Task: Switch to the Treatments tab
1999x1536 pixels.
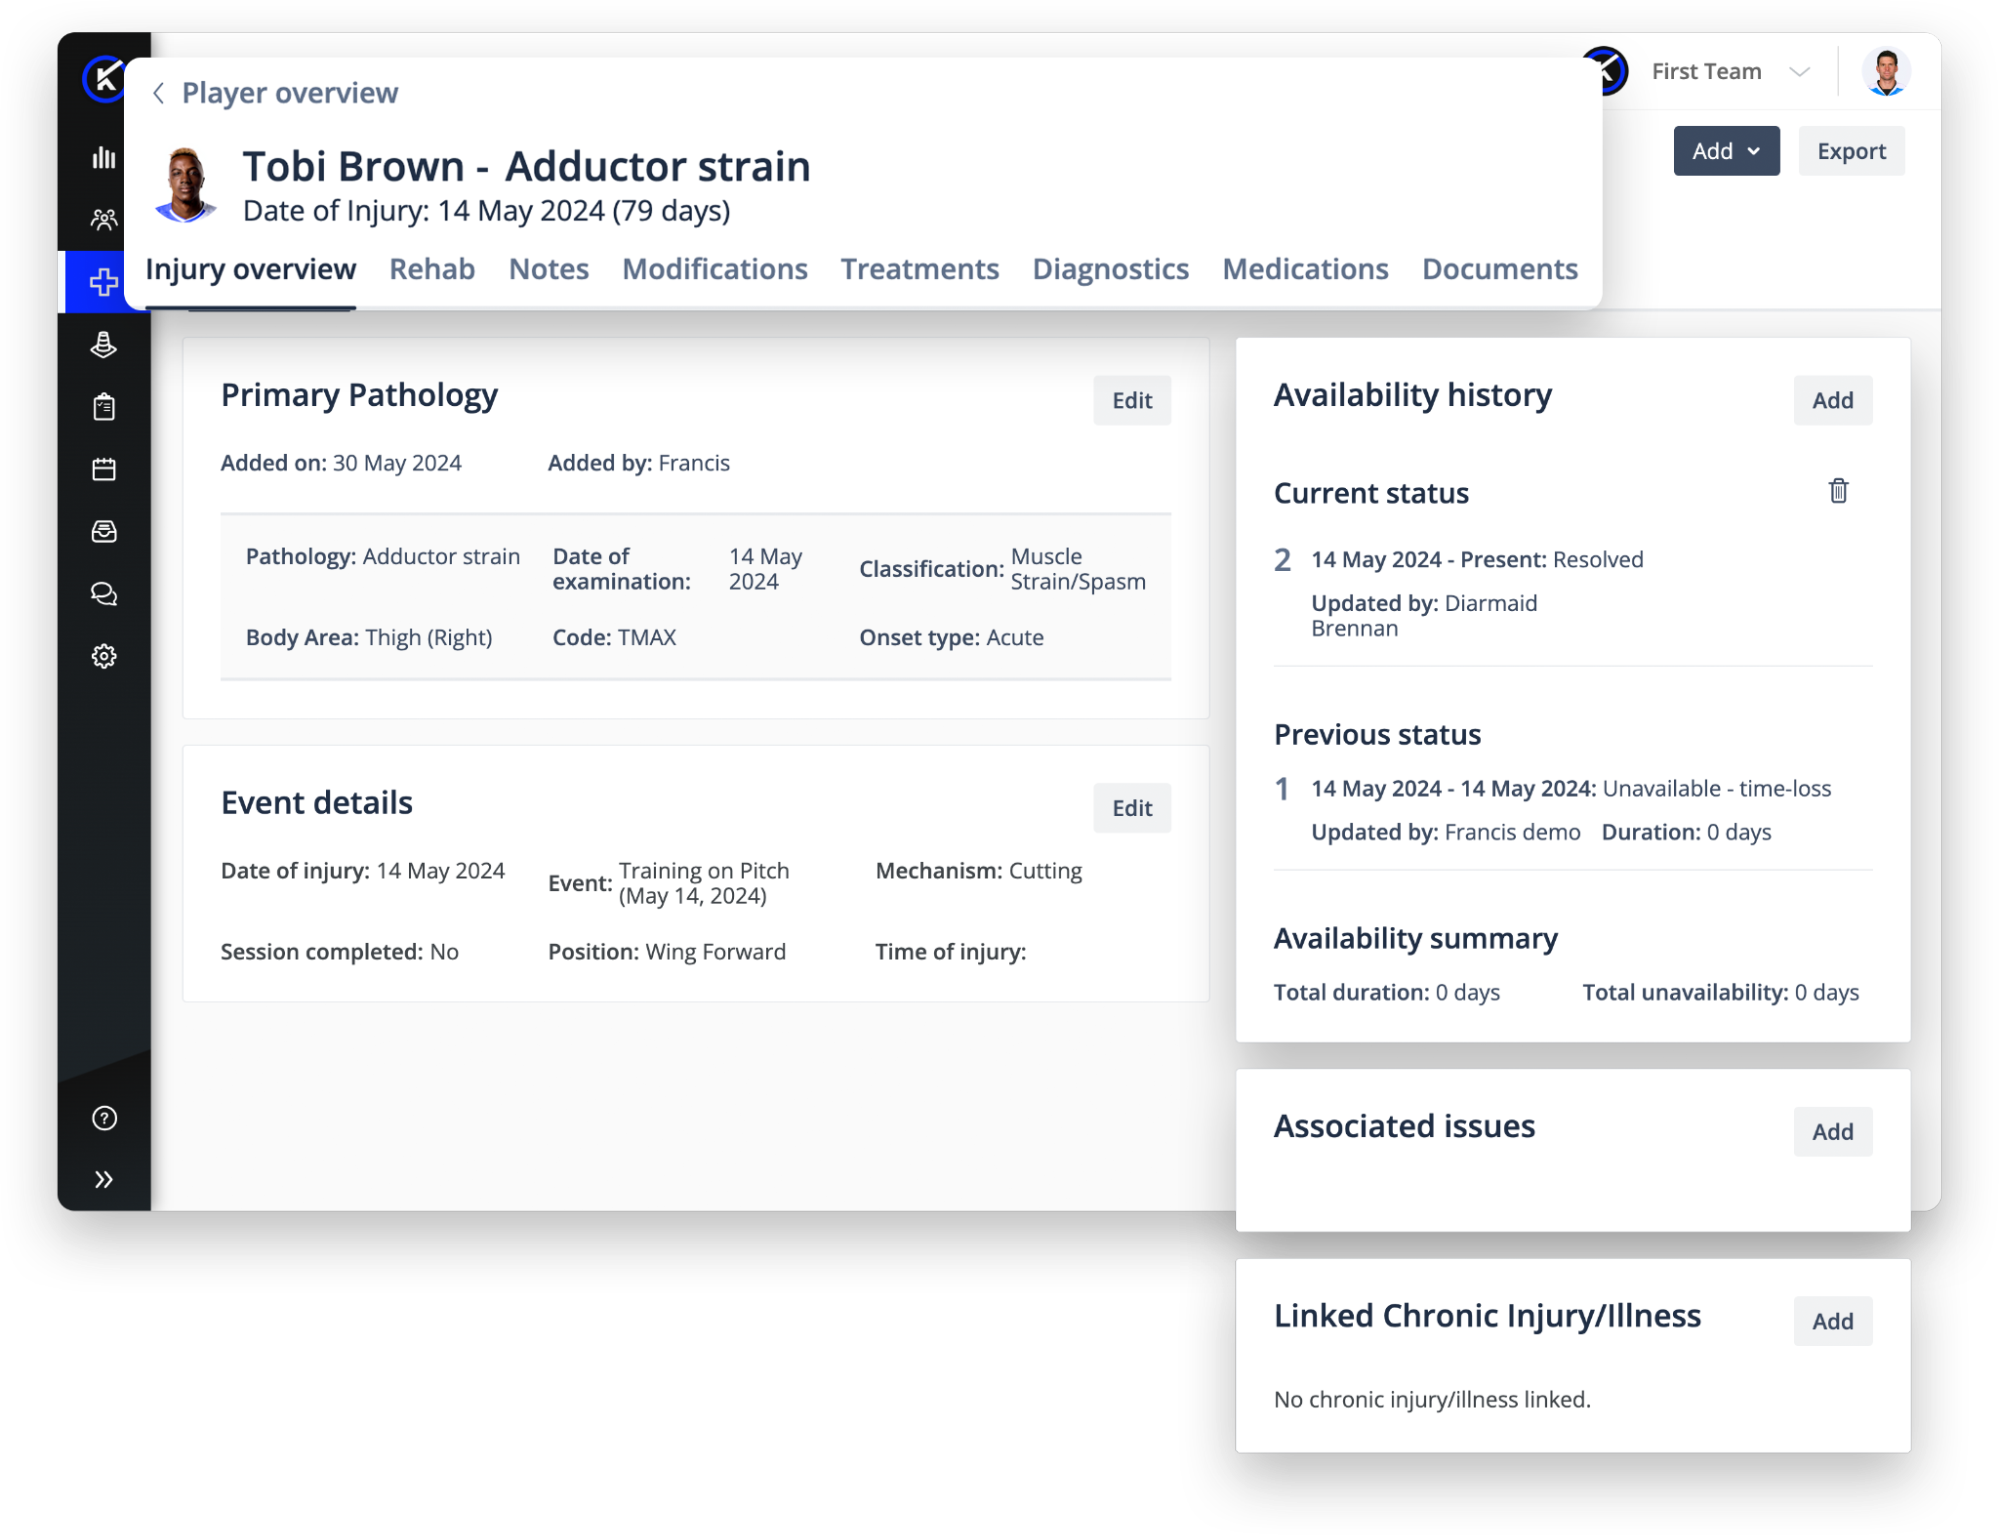Action: click(919, 269)
